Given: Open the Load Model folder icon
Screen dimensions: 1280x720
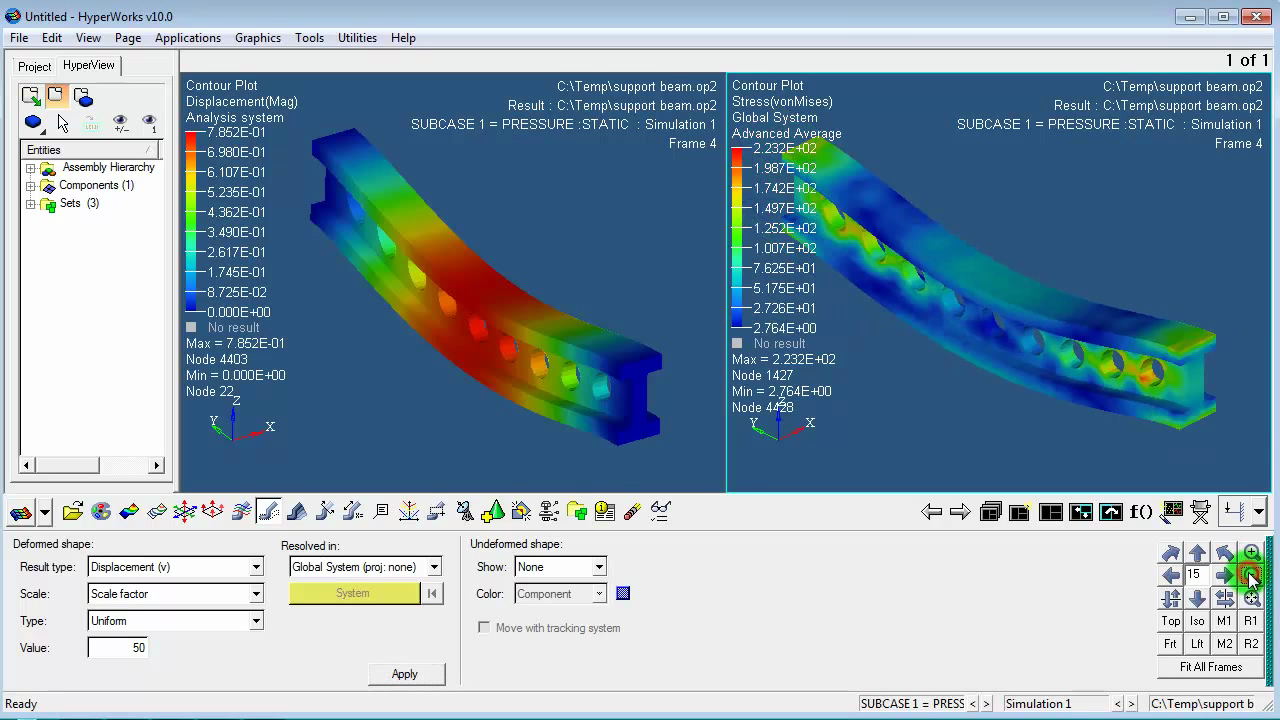Looking at the screenshot, I should [x=72, y=512].
